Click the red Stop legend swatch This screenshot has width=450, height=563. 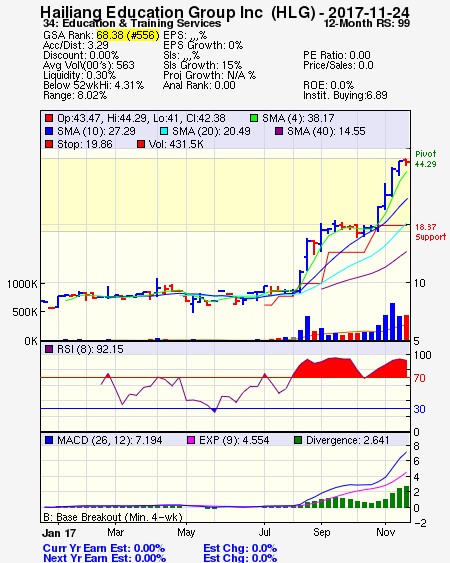[x=49, y=144]
